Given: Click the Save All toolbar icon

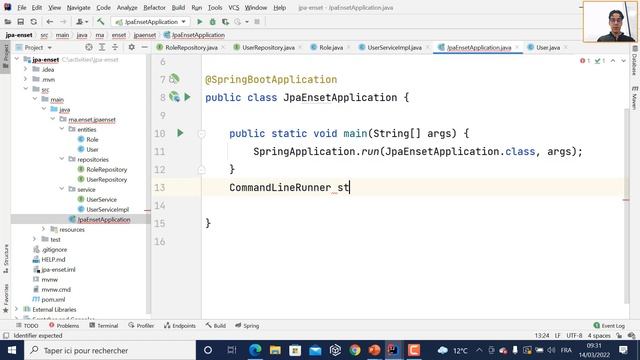Looking at the screenshot, I should (x=20, y=22).
